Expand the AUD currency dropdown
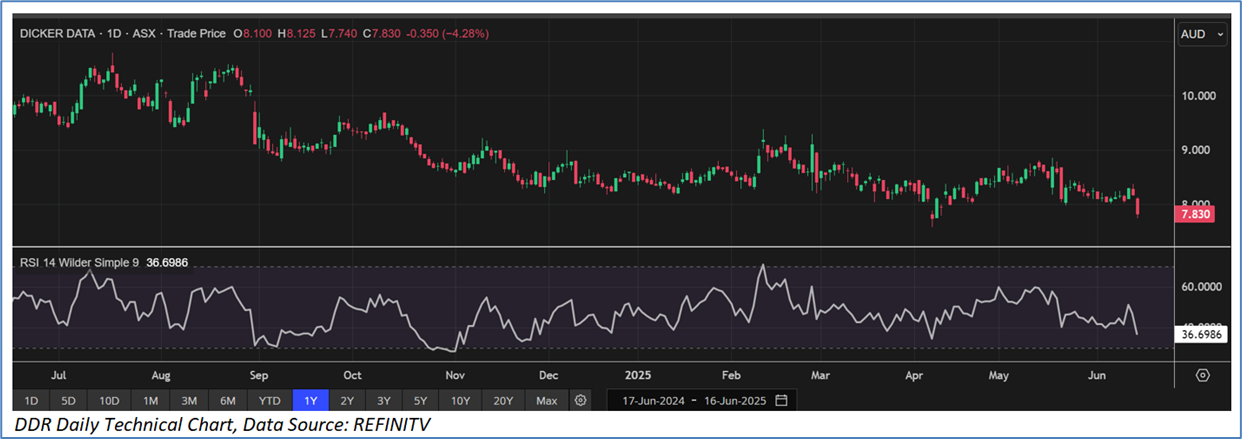 click(1202, 34)
